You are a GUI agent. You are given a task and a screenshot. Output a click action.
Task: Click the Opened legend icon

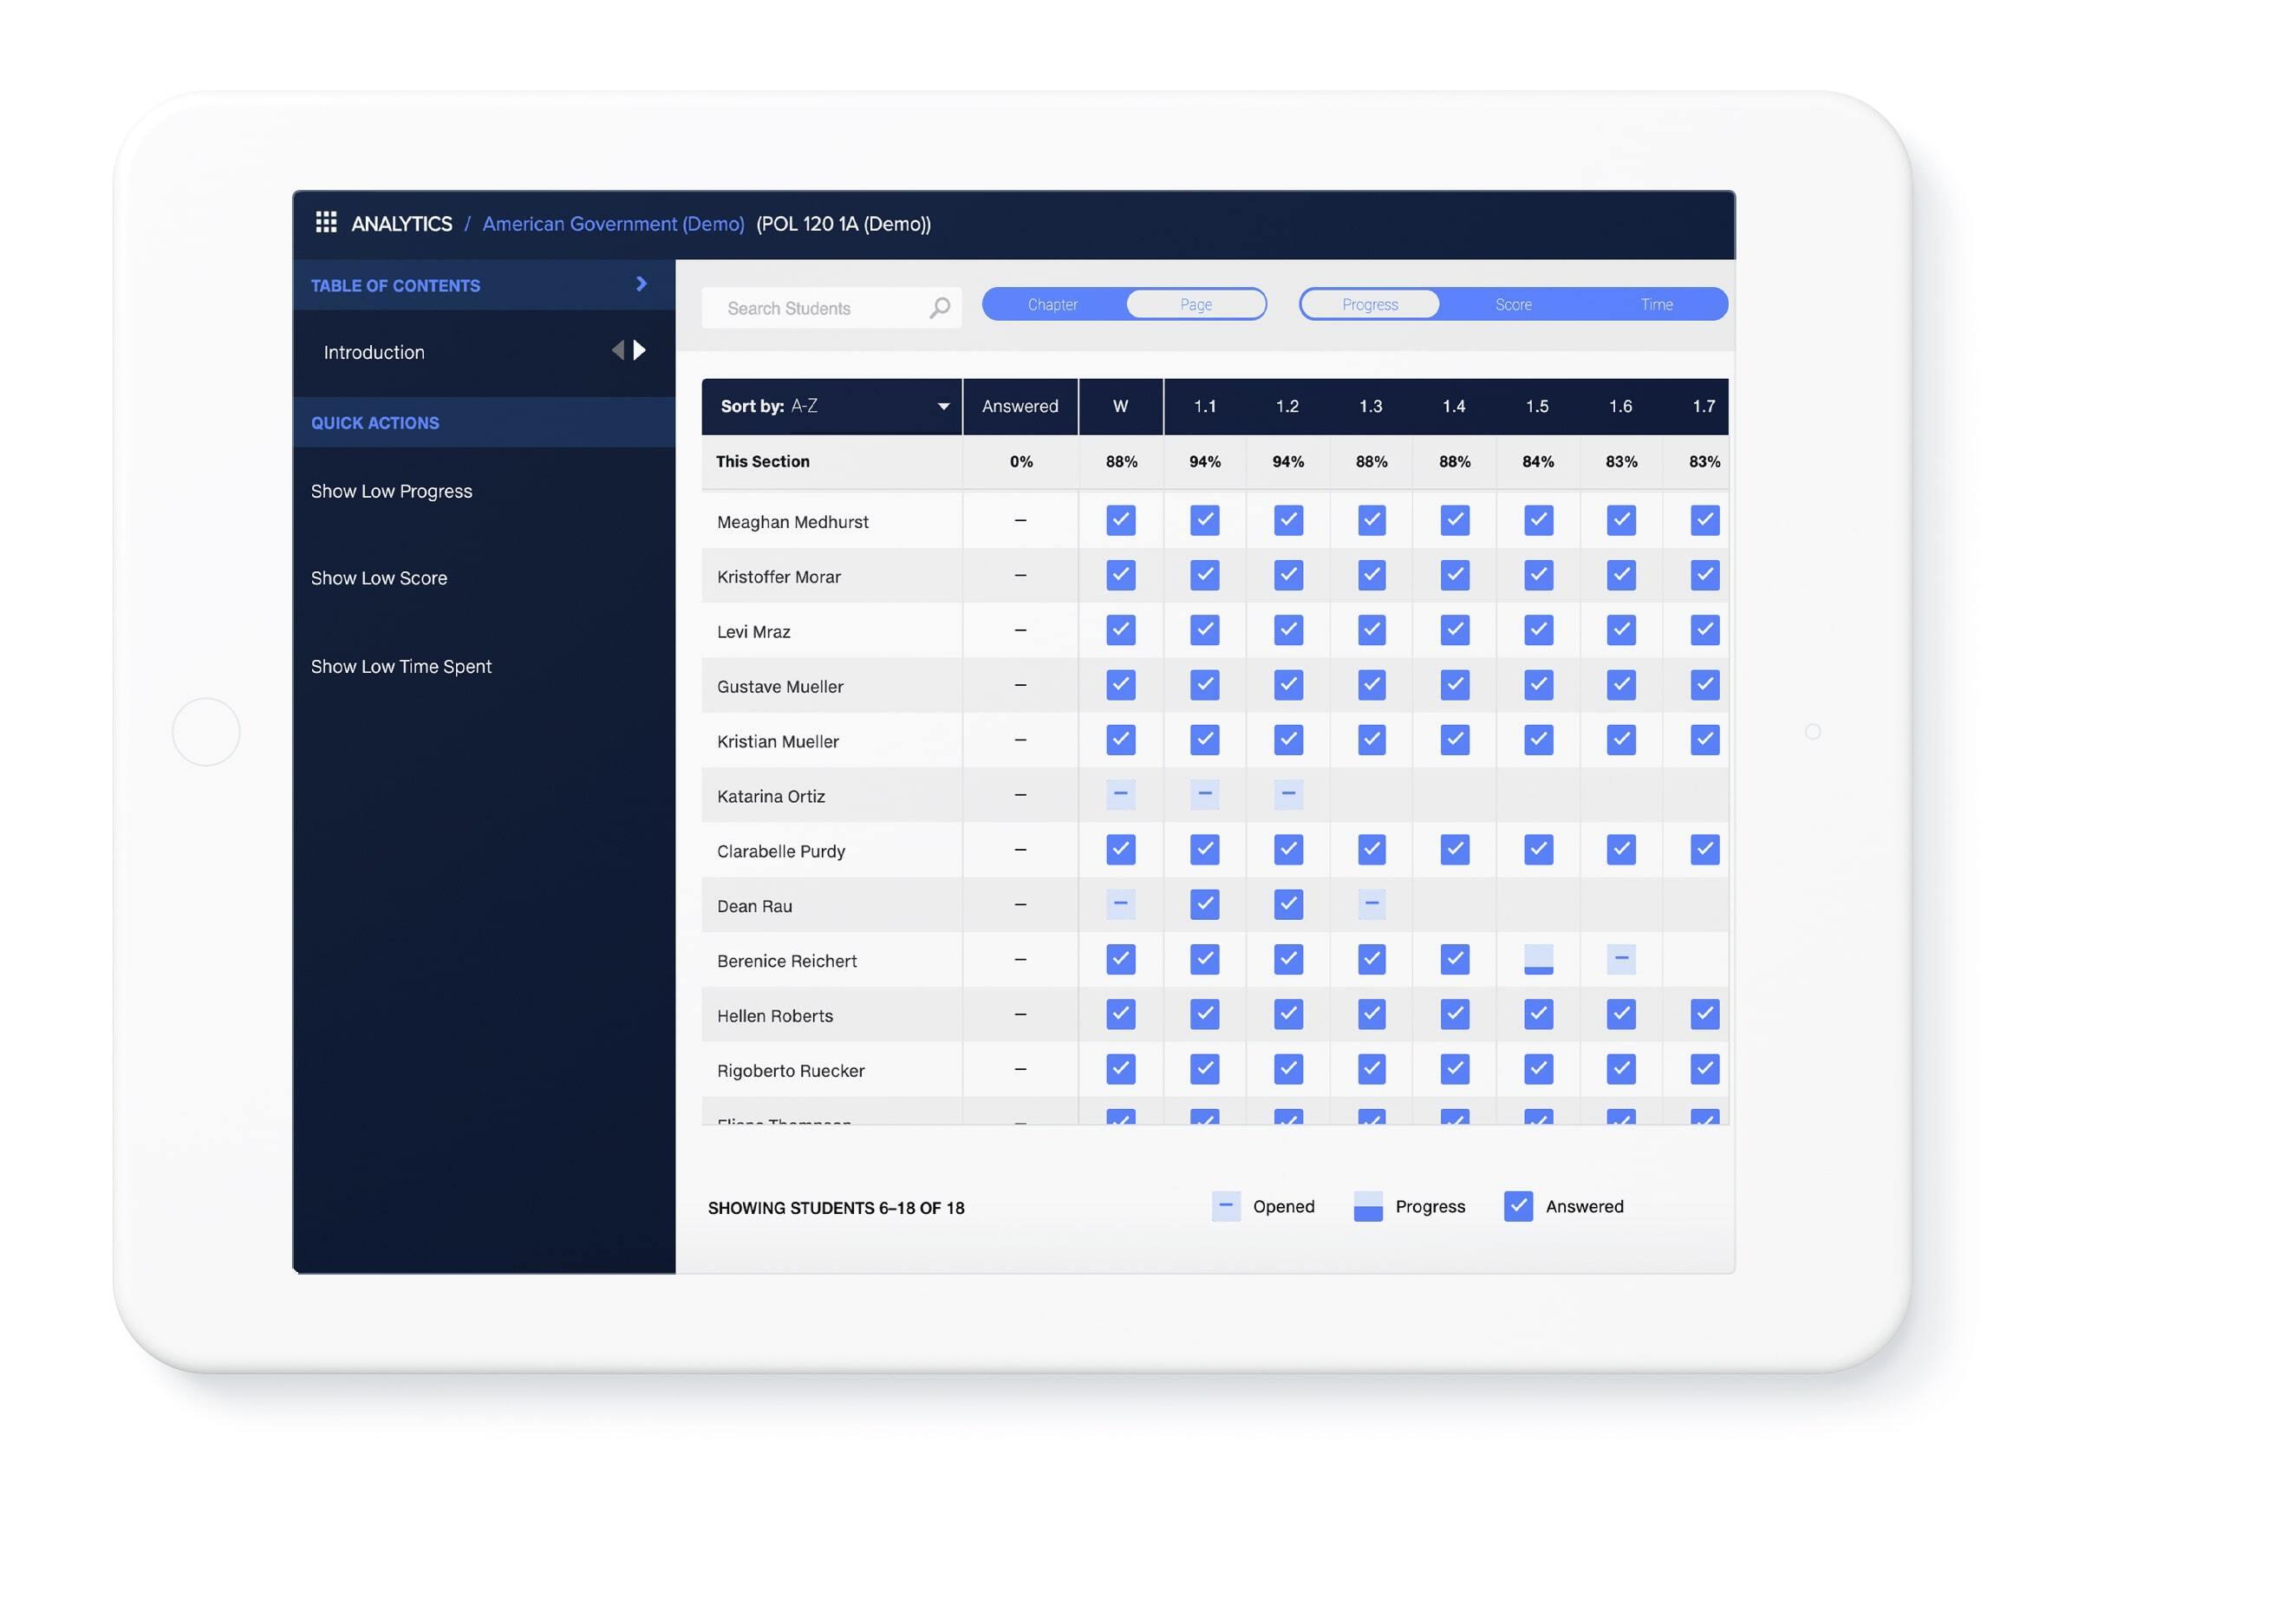[x=1226, y=1206]
